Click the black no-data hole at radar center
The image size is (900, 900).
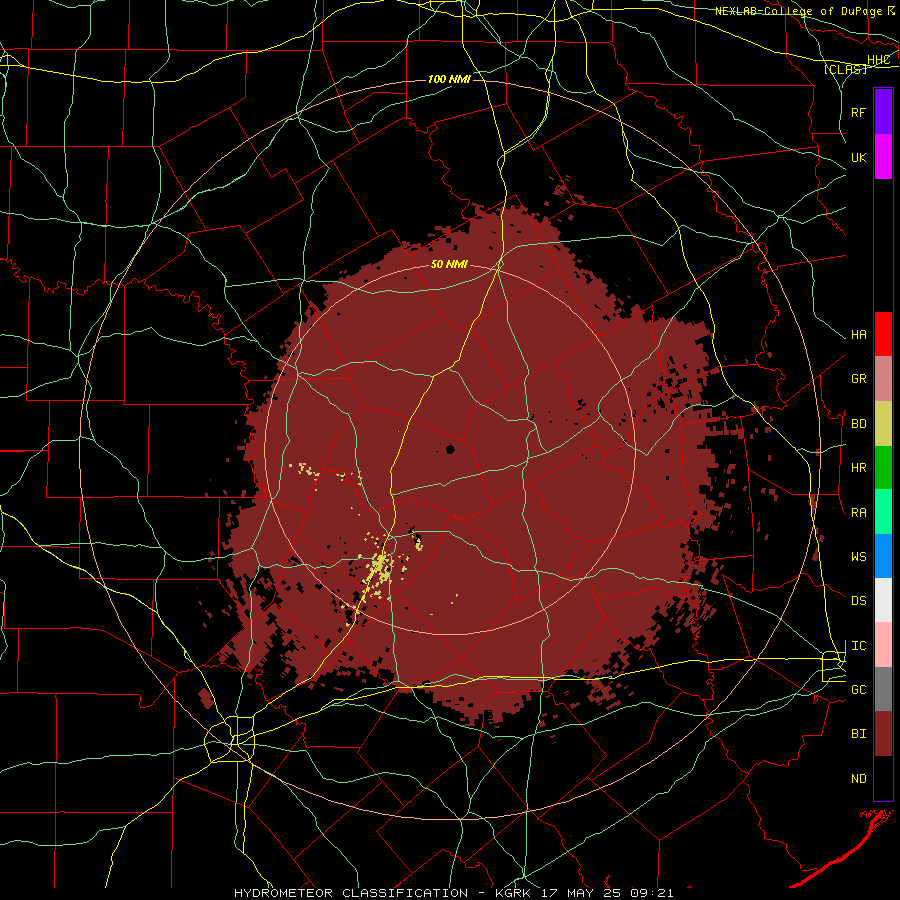(450, 449)
